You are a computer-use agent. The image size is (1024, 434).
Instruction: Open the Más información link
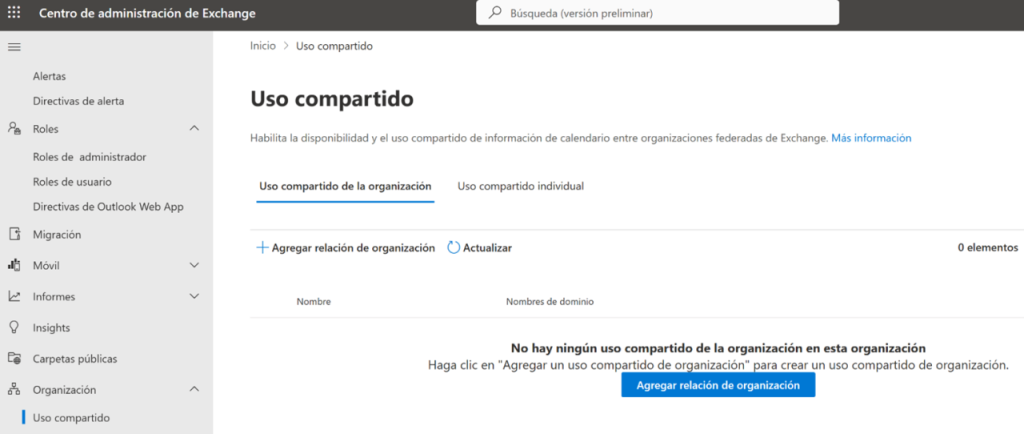(871, 138)
